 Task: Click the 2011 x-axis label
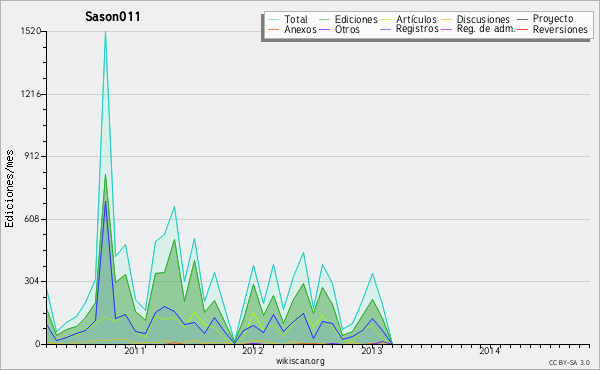(135, 350)
